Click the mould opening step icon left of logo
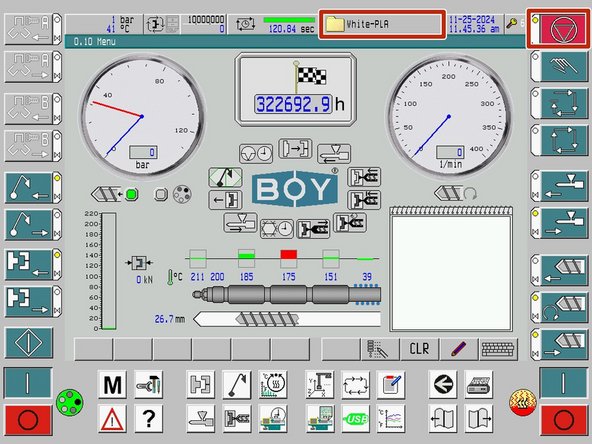592x444 pixels. pos(225,200)
